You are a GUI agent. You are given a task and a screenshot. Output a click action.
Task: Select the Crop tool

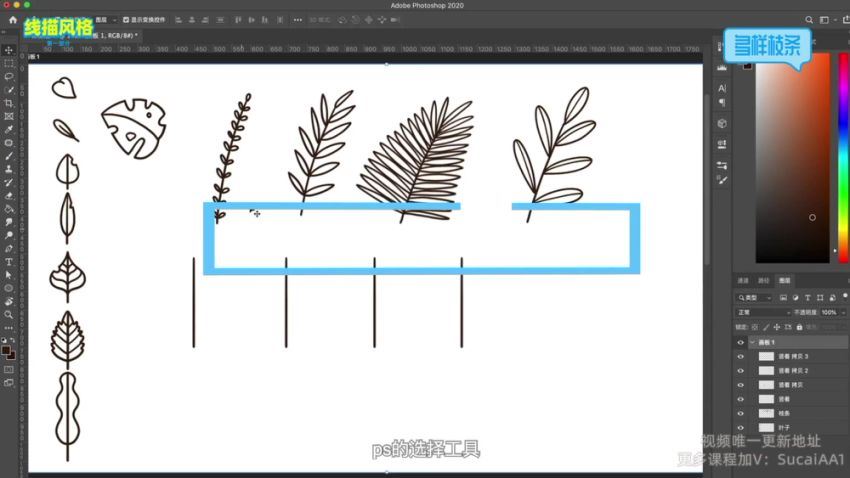pyautogui.click(x=8, y=103)
